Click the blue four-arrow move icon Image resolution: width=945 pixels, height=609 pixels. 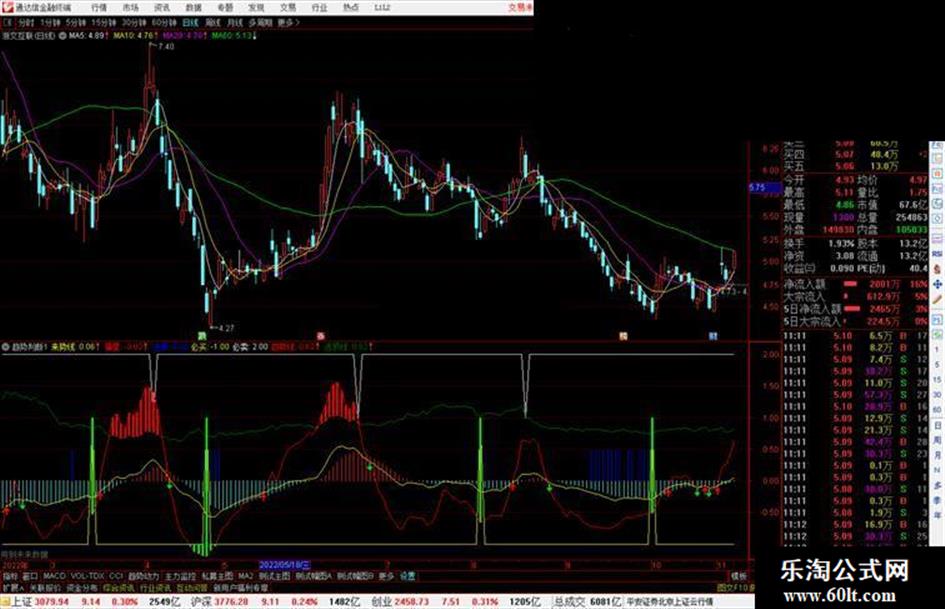coord(937,284)
